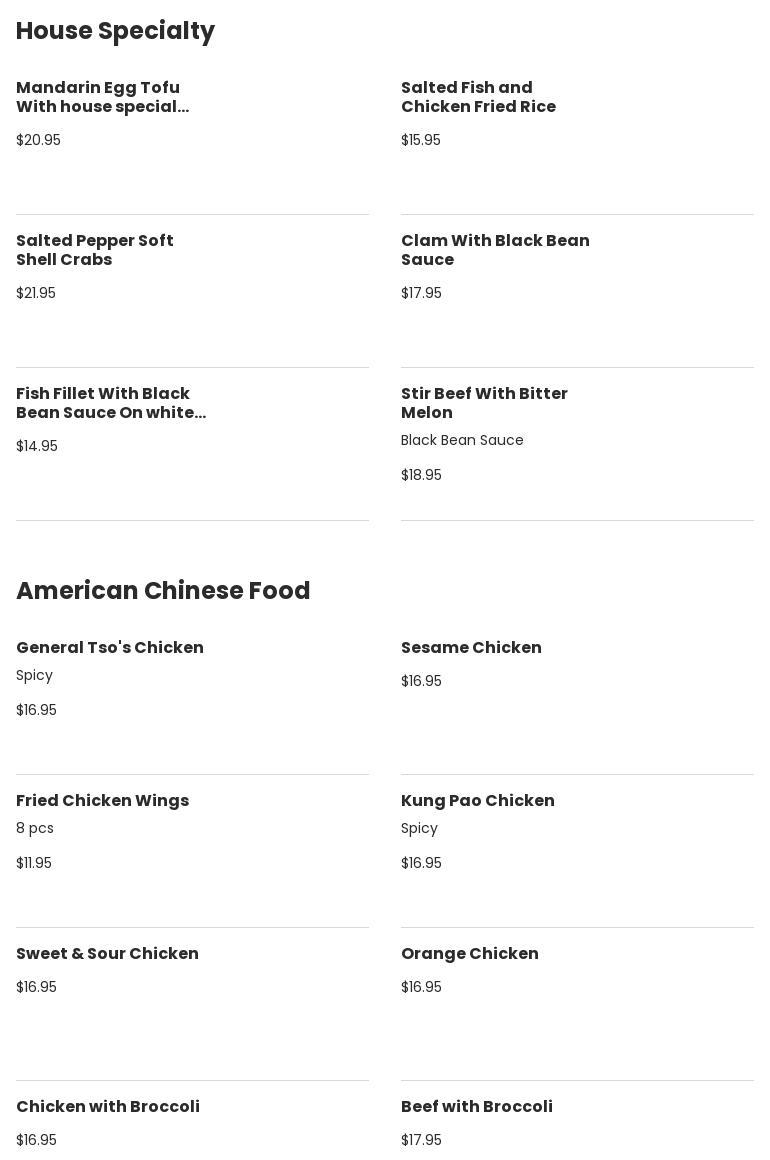Choose Sesame Chicken dish
770x1160 pixels.
pyautogui.click(x=471, y=648)
